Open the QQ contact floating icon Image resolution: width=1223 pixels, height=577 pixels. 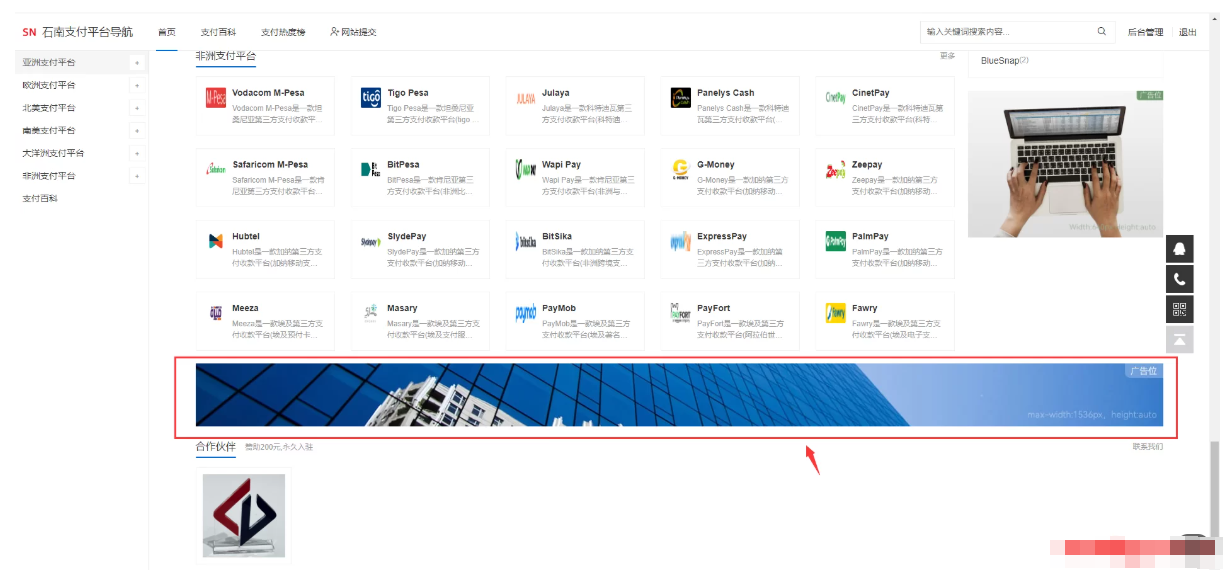[x=1180, y=249]
